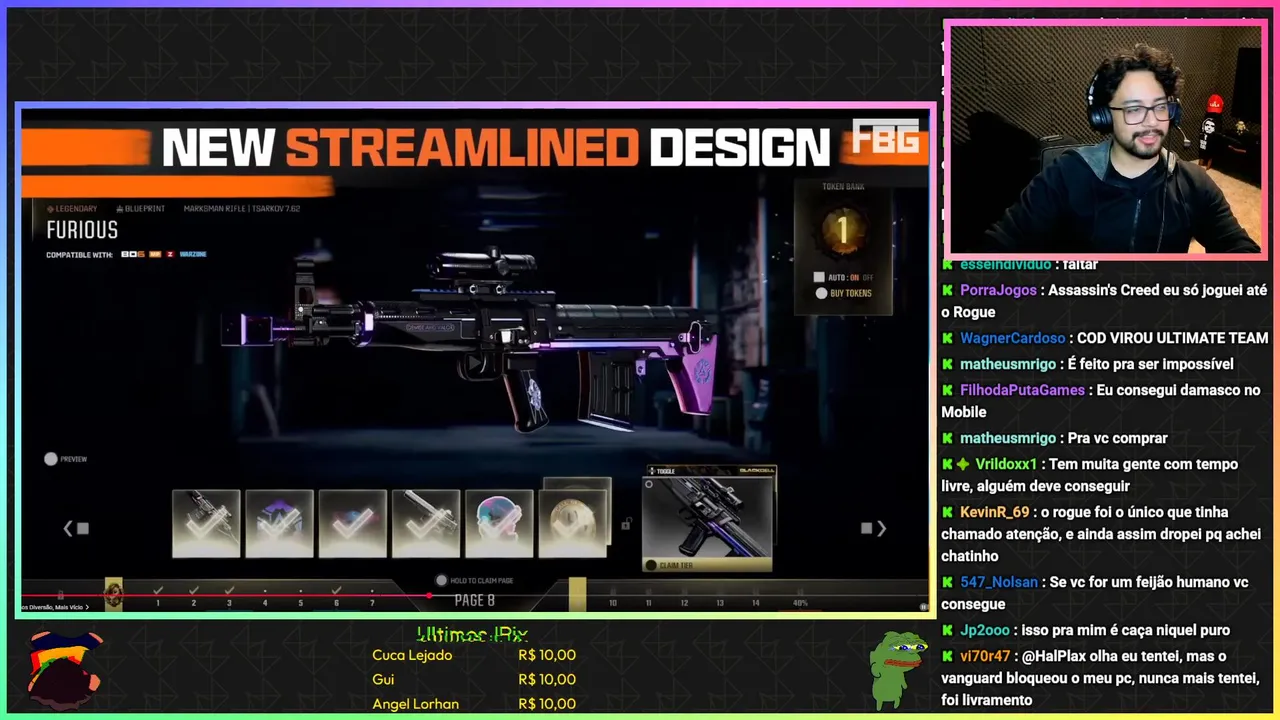Select the claimed operator head reward tile
Viewport: 1280px width, 720px height.
499,523
